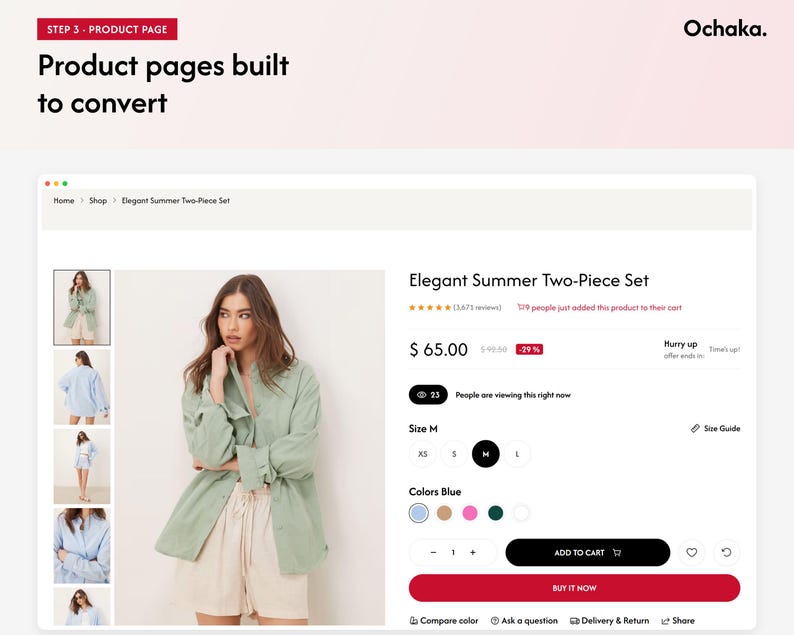Select size M

pos(486,454)
